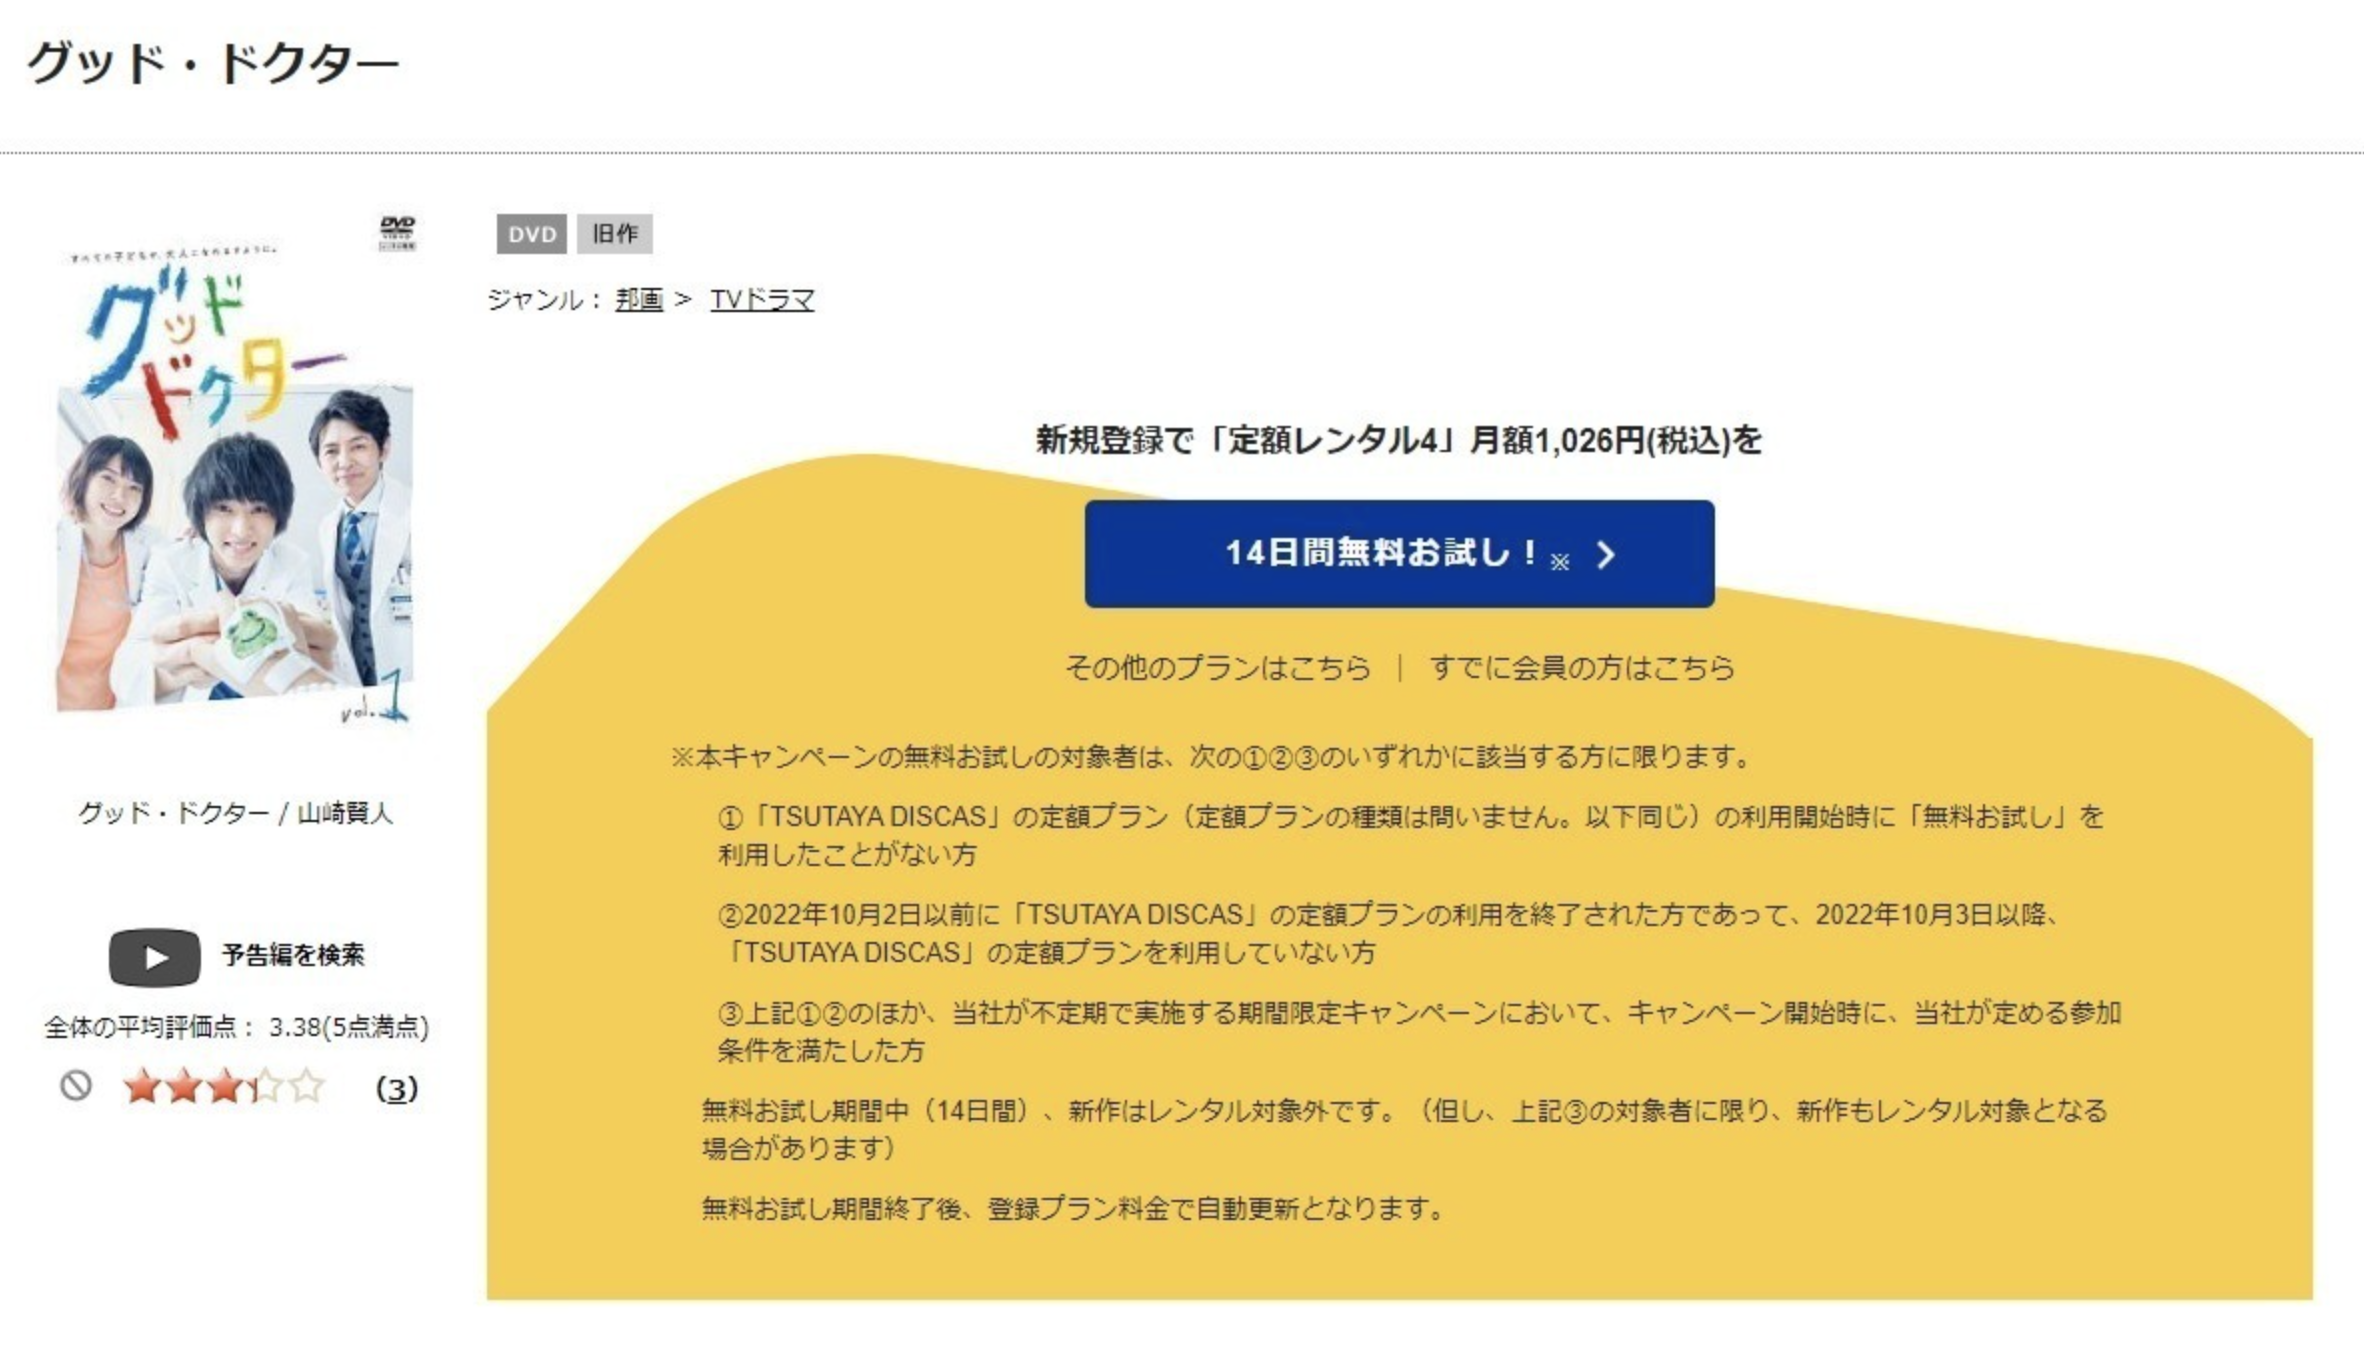
Task: Click the 14日間無料お試し！ button
Action: [x=1399, y=553]
